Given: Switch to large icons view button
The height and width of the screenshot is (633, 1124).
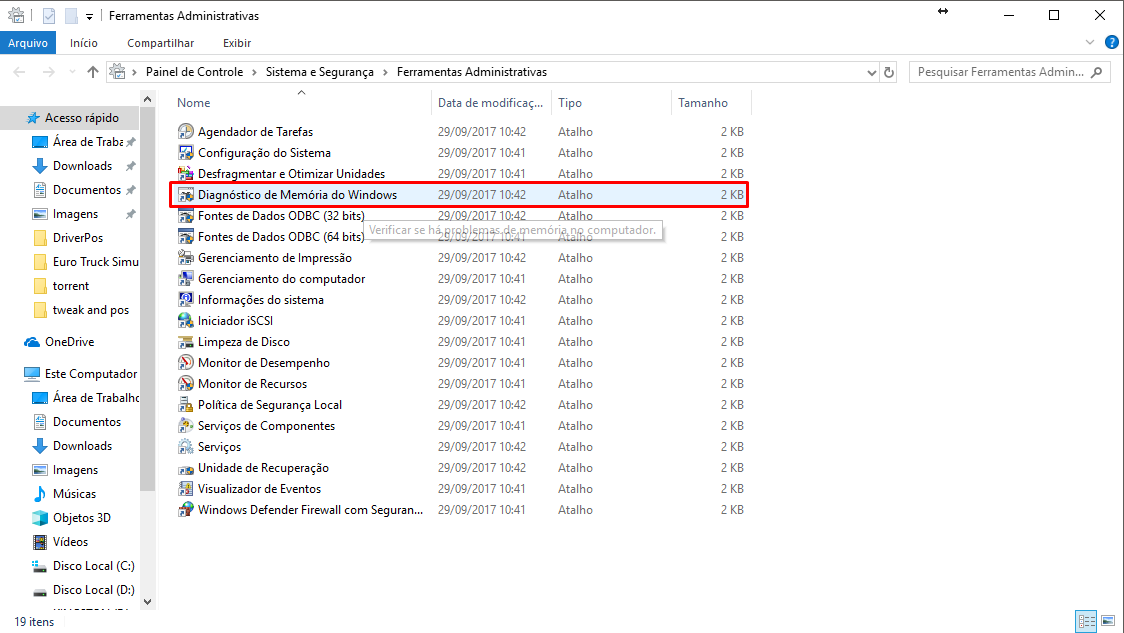Looking at the screenshot, I should tap(1108, 621).
